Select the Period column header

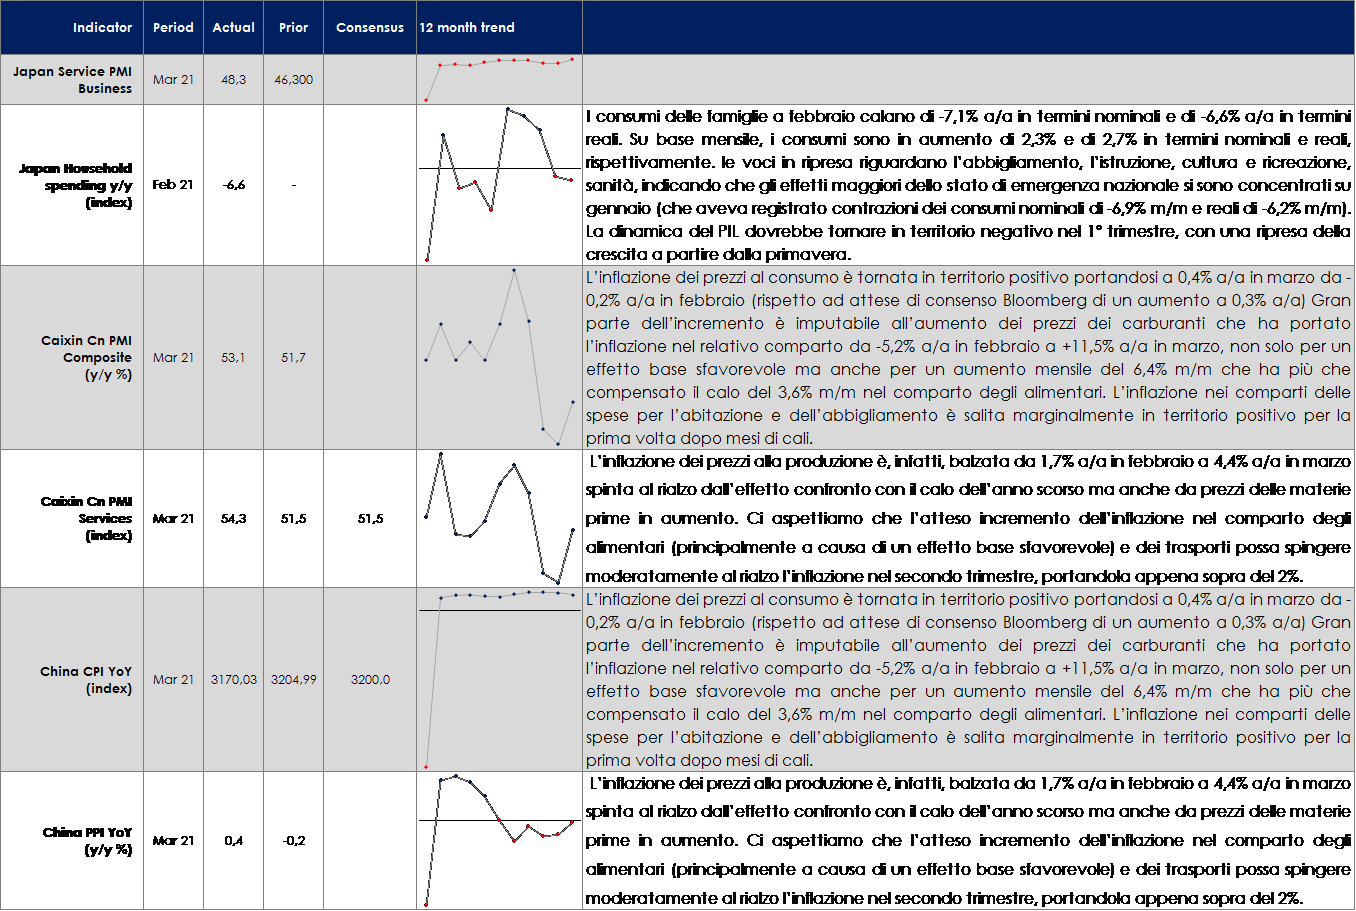173,27
